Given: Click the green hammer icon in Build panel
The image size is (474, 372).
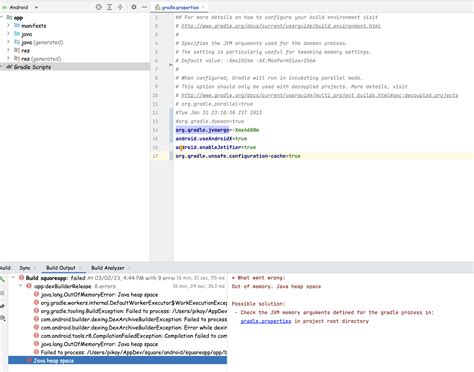Looking at the screenshot, I should click(x=3, y=279).
